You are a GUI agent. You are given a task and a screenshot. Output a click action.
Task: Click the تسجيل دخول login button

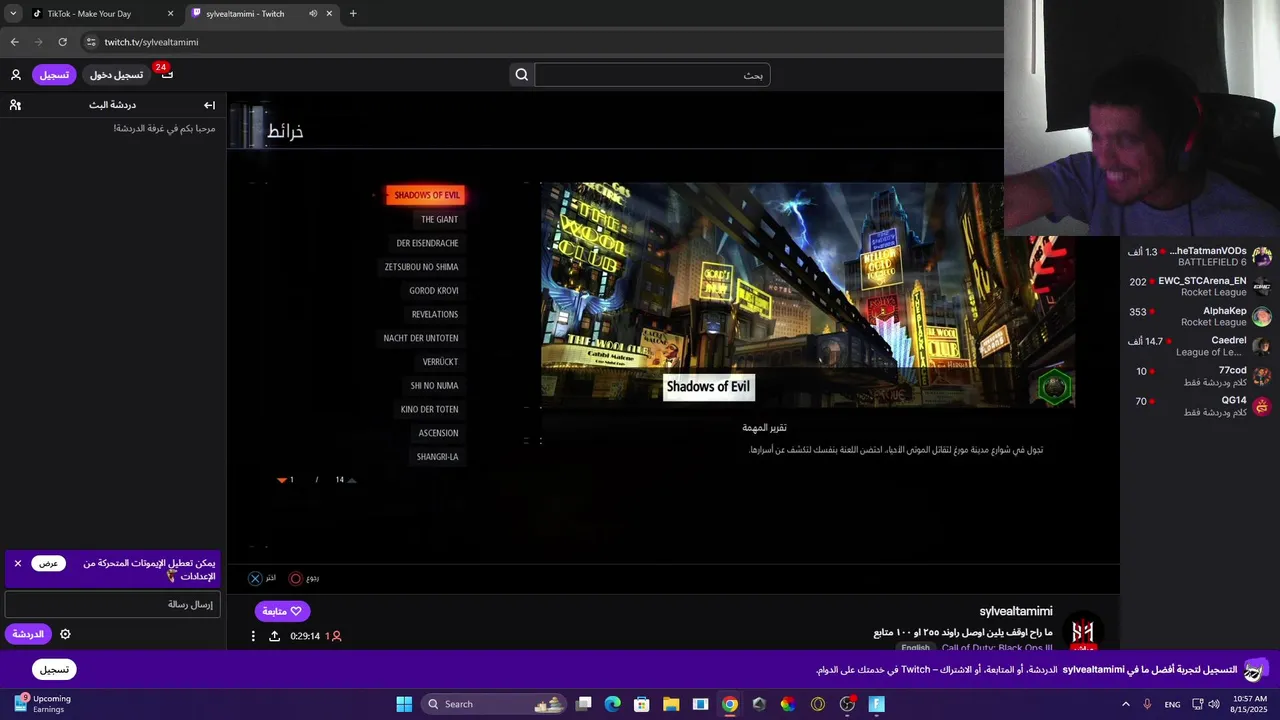click(116, 75)
